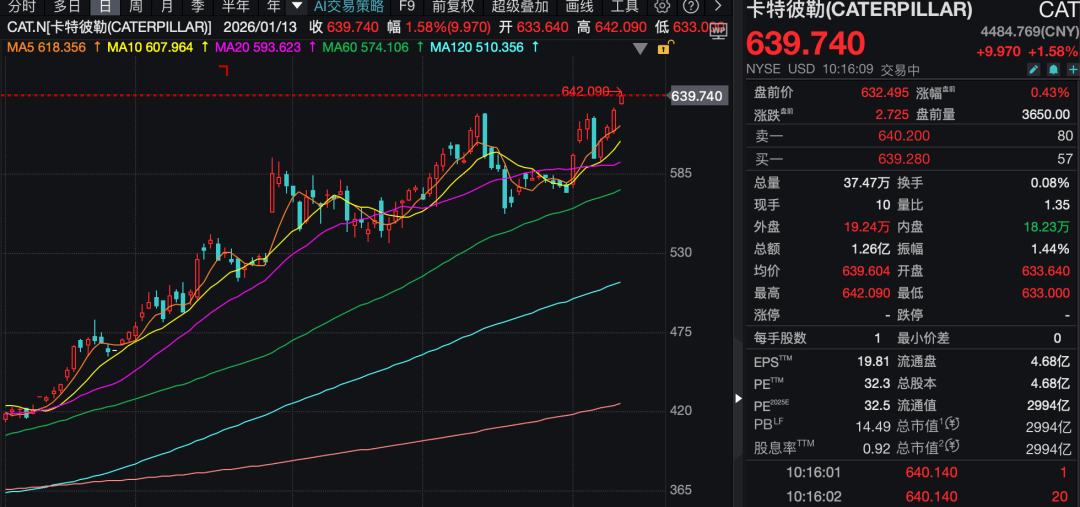Click the MA5 upward arrow indicator
1080x507 pixels.
click(96, 47)
